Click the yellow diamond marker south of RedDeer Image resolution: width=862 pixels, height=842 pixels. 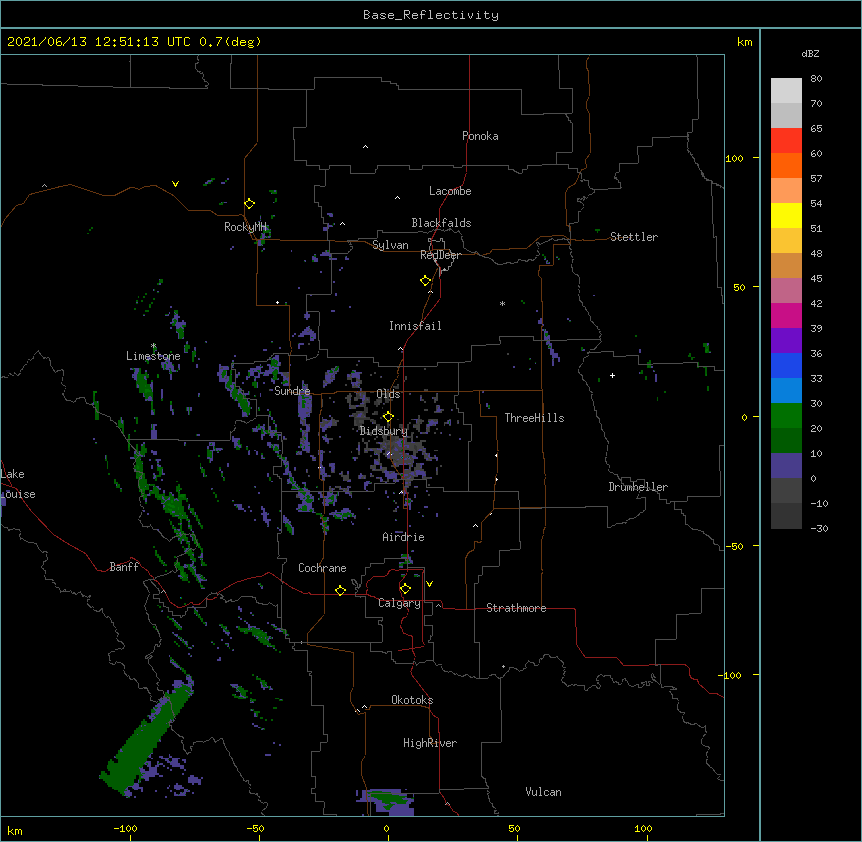pyautogui.click(x=425, y=281)
